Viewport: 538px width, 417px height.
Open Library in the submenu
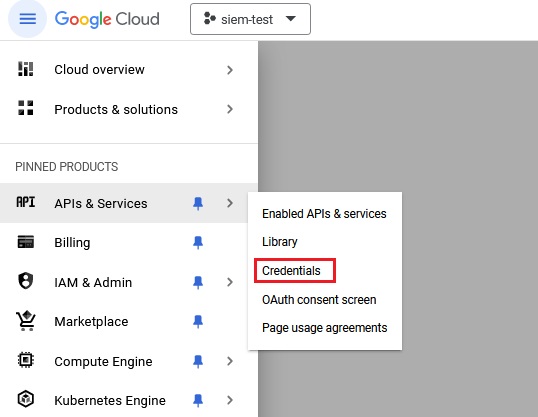pyautogui.click(x=280, y=242)
